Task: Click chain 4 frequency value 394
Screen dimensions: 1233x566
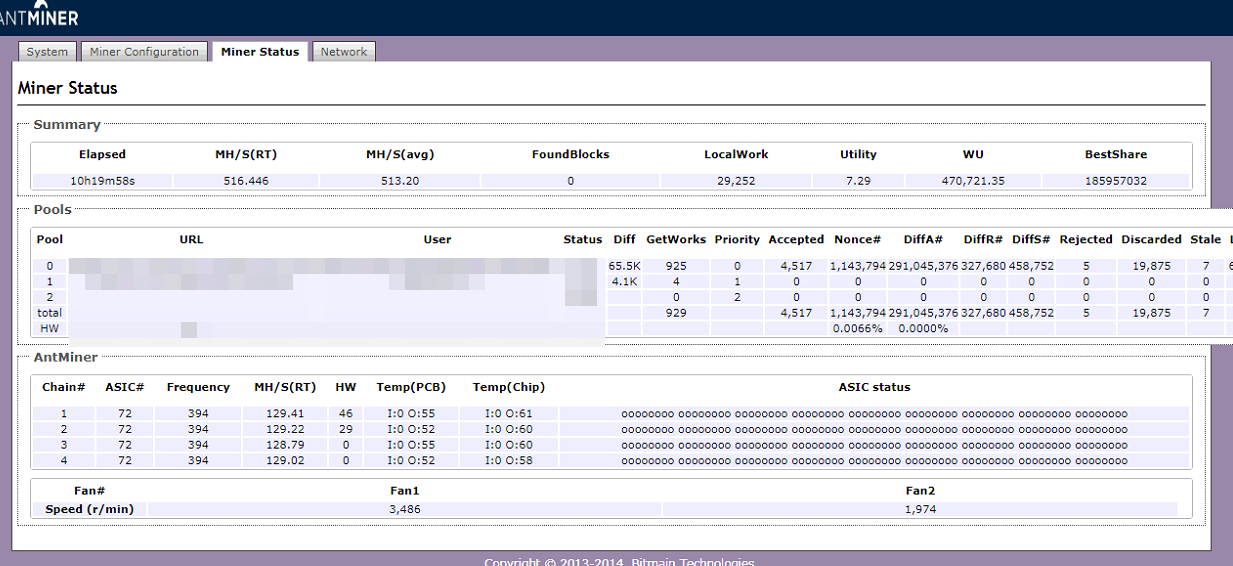Action: [198, 460]
